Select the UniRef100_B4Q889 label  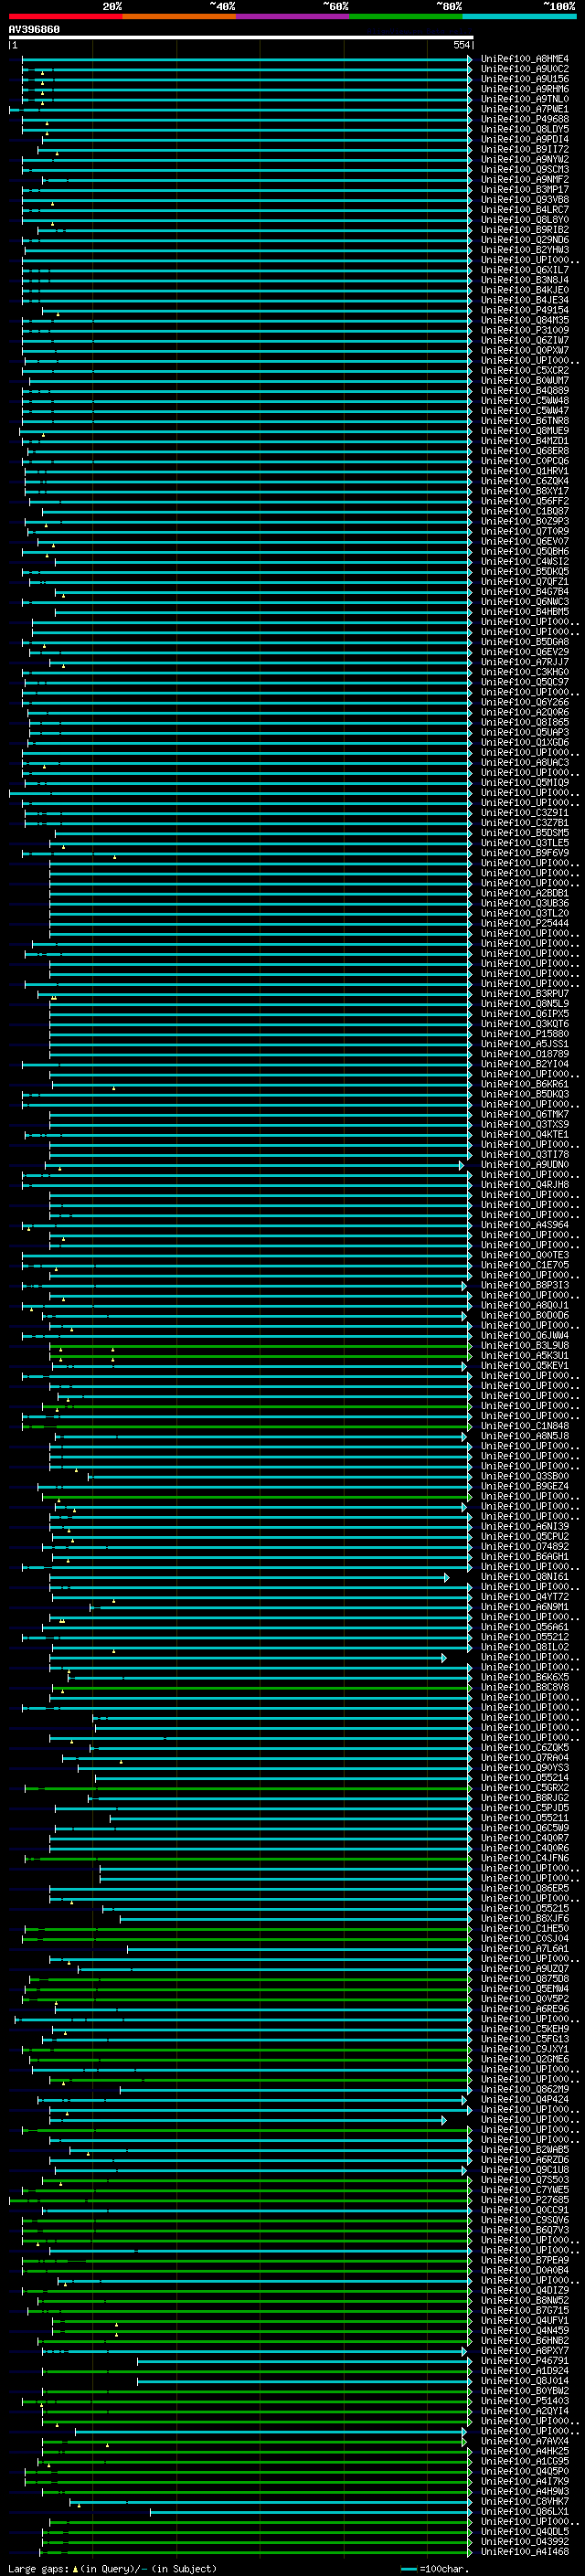(525, 390)
